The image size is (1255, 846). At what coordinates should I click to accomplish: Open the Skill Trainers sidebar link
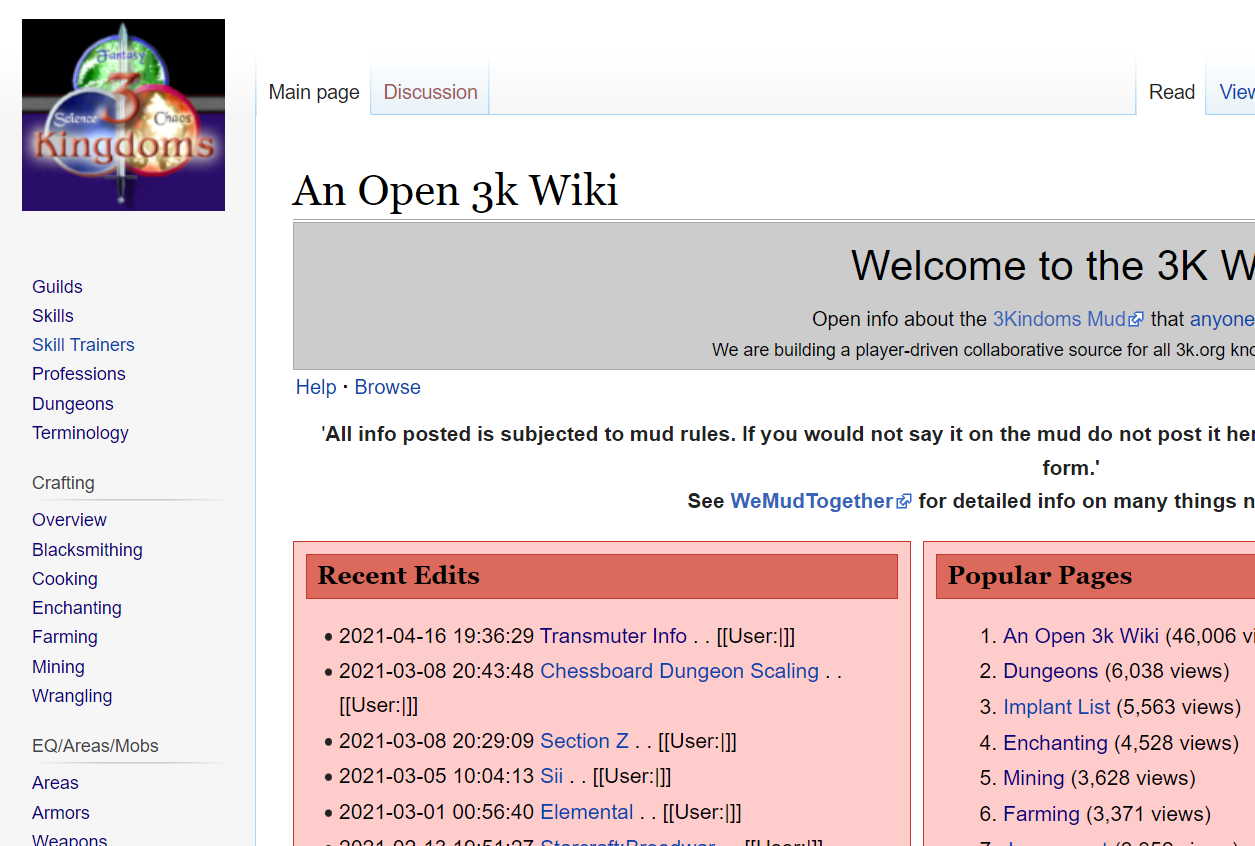click(x=83, y=345)
